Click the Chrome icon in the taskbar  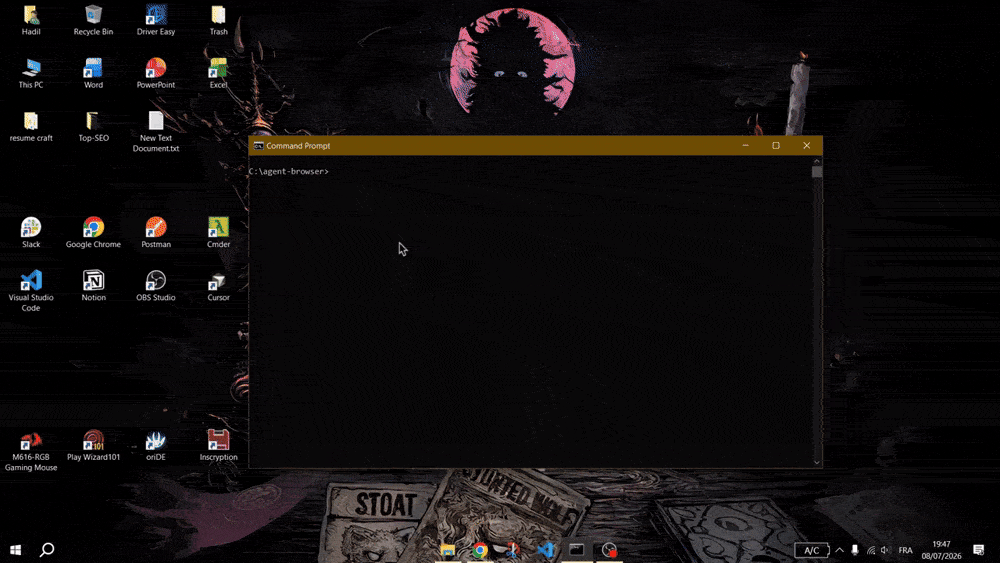[x=480, y=550]
